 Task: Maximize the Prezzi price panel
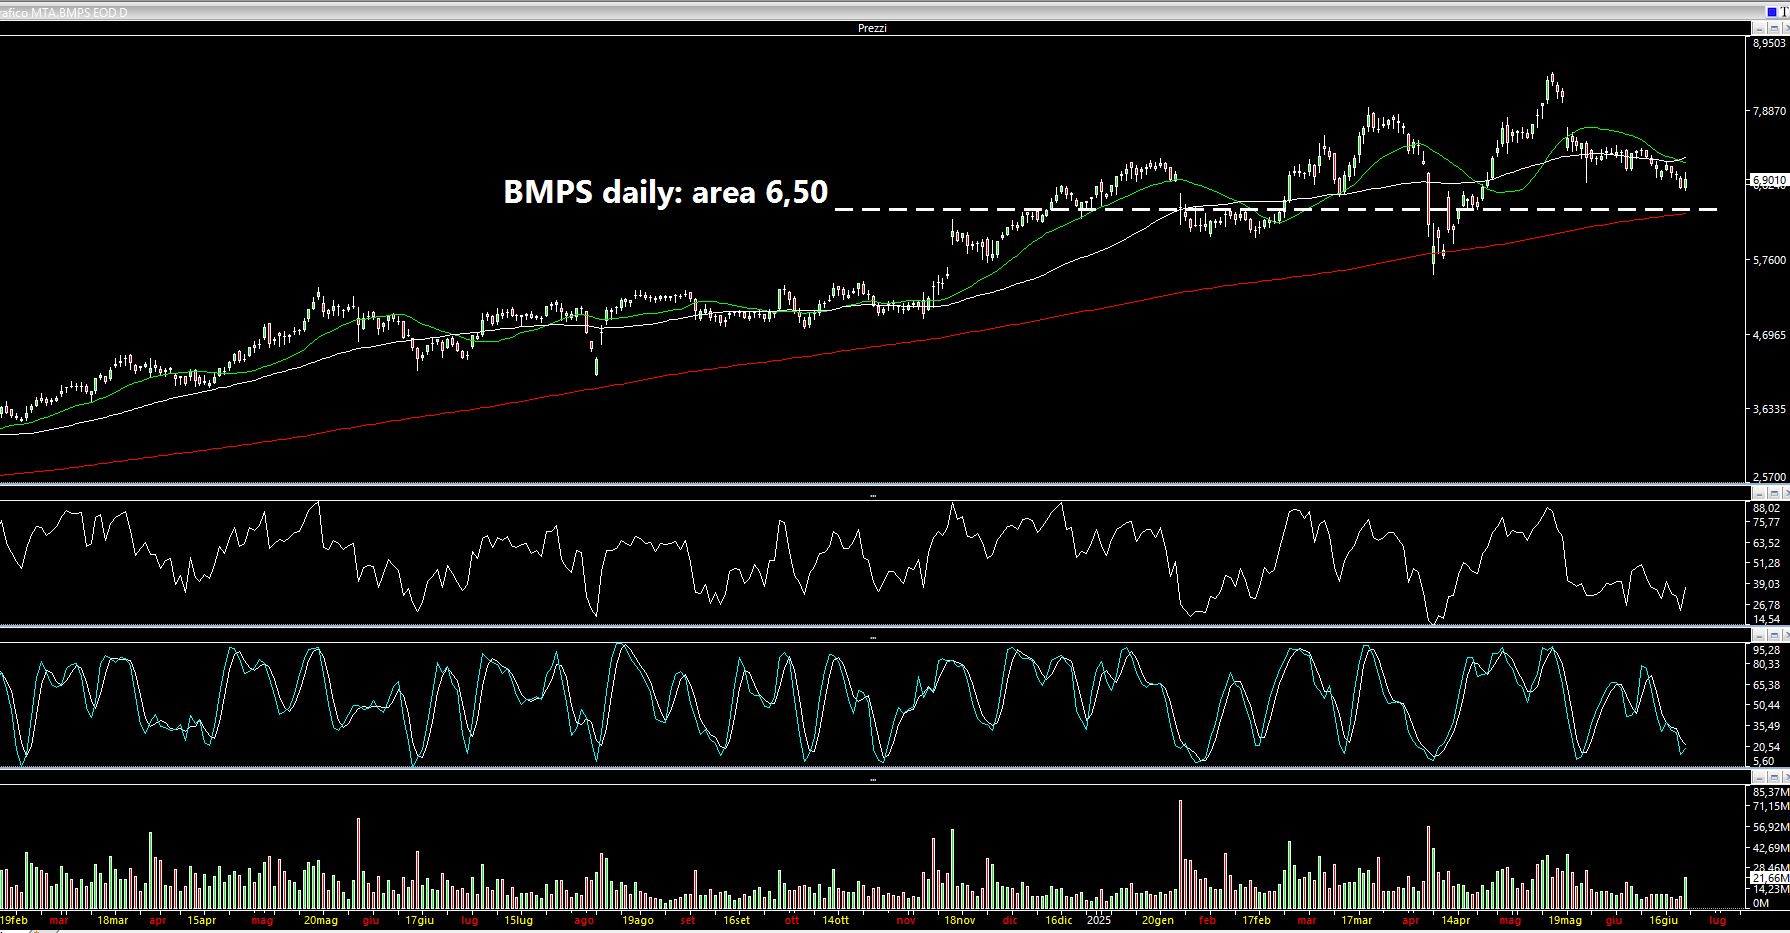coord(1776,27)
